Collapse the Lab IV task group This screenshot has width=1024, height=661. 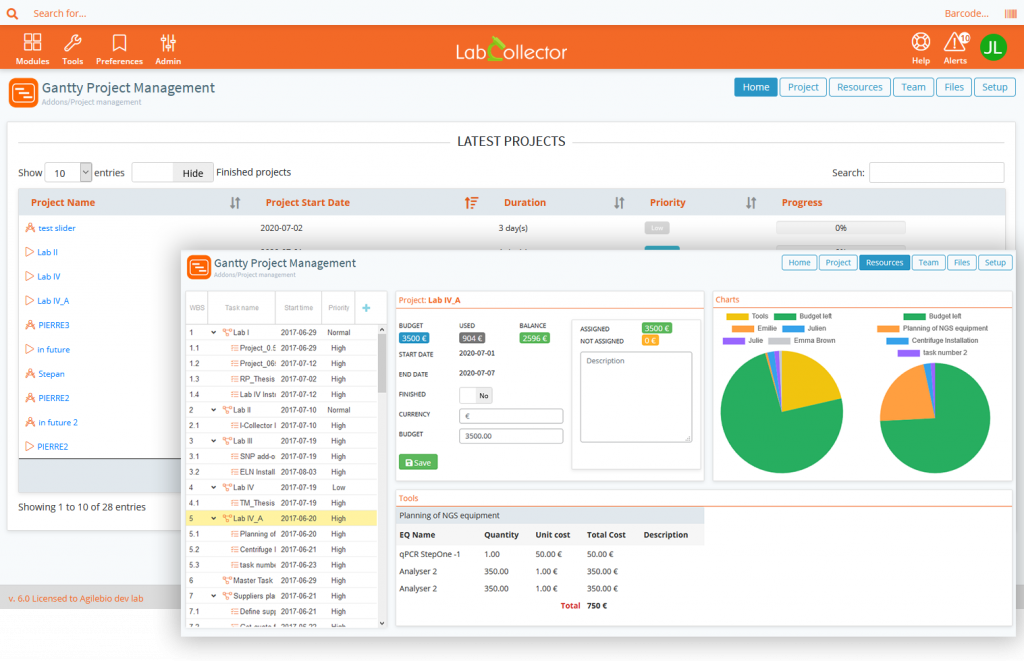pyautogui.click(x=213, y=487)
